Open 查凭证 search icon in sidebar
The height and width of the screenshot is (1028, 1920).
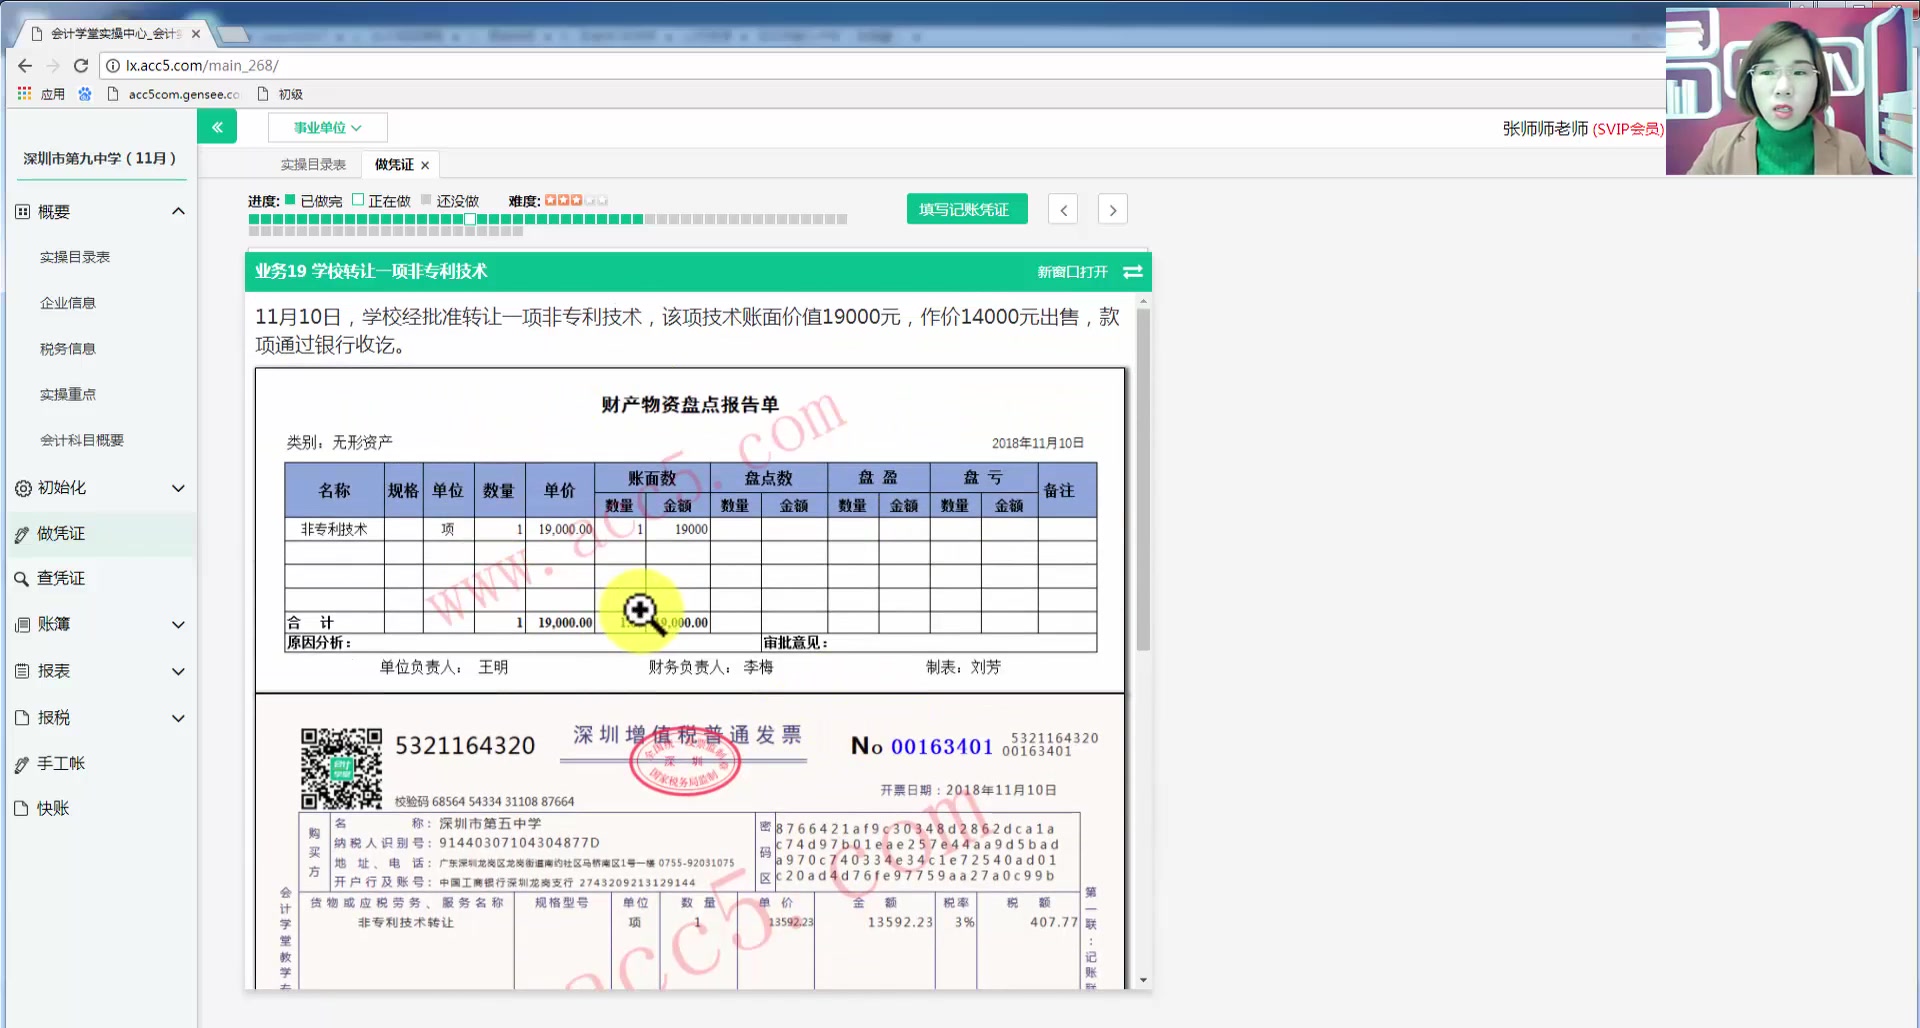coord(22,578)
